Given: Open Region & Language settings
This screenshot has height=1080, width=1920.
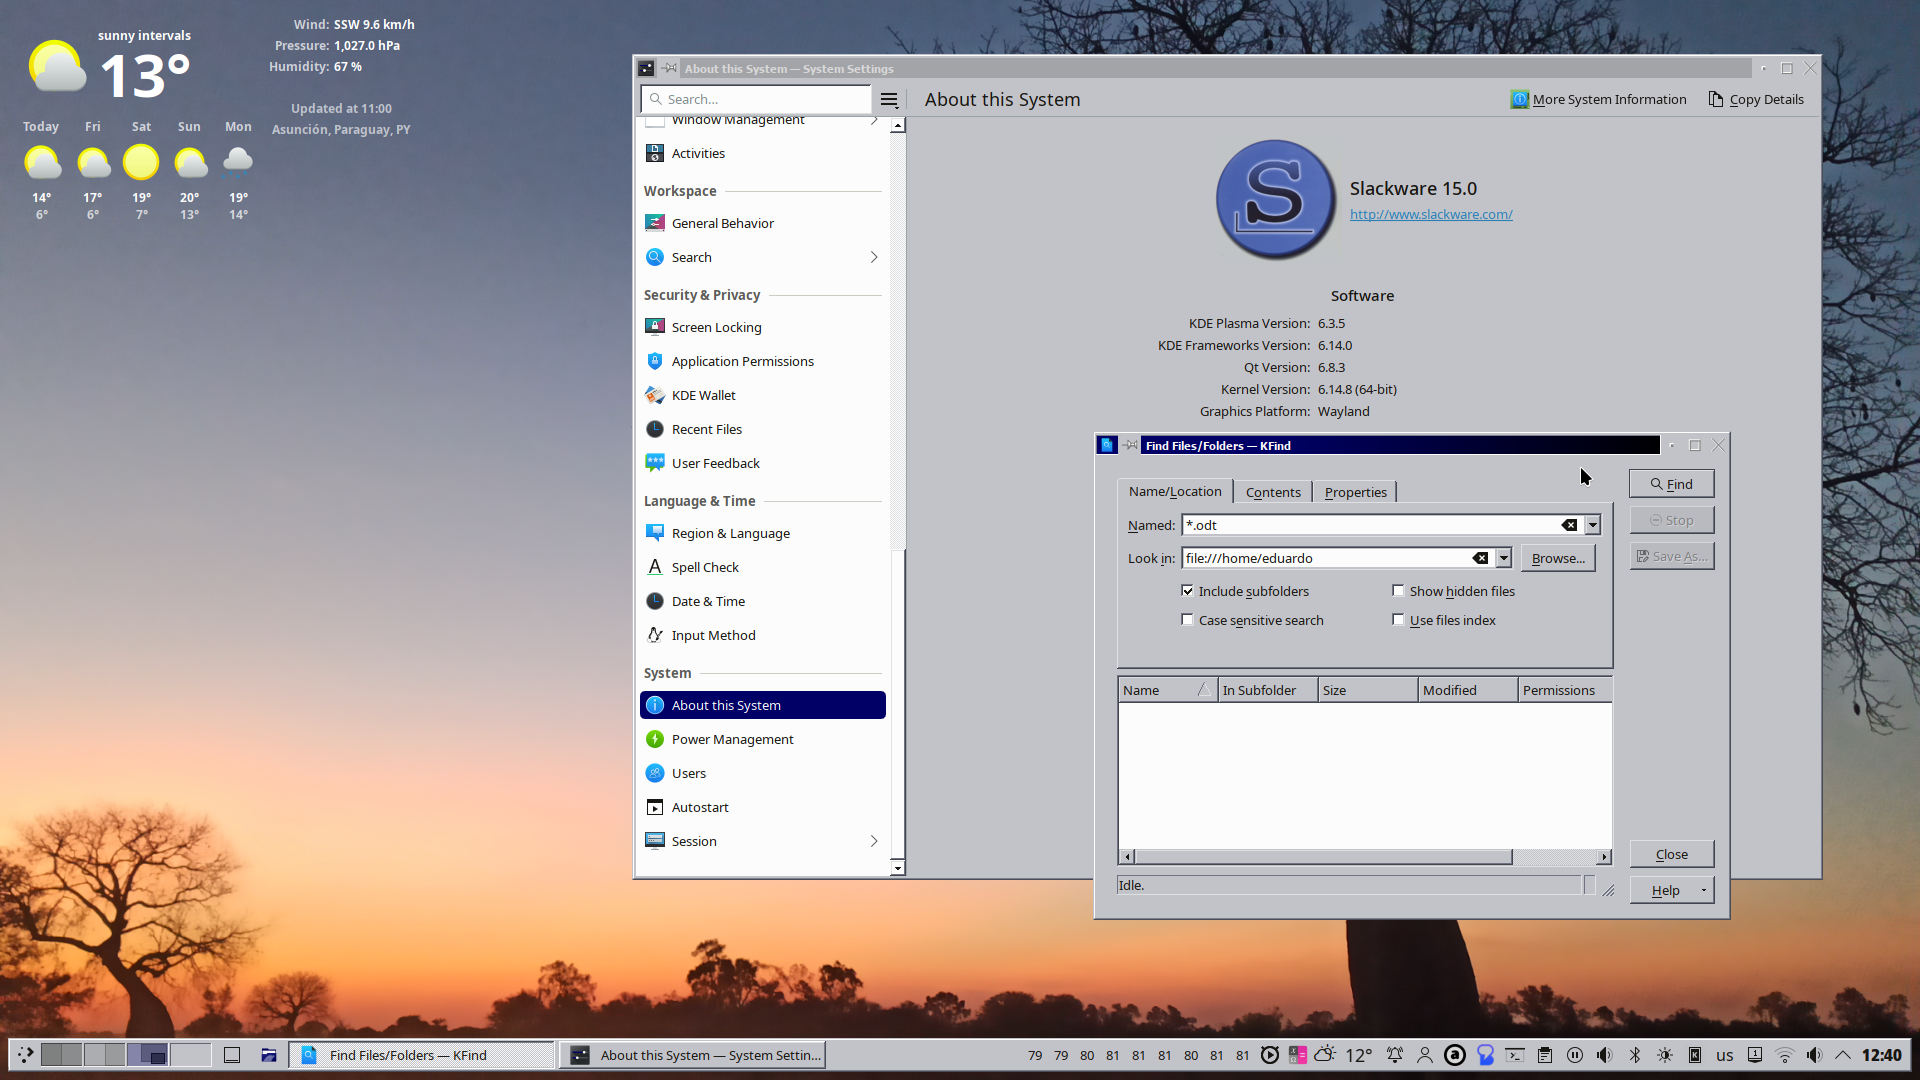Looking at the screenshot, I should tap(762, 533).
